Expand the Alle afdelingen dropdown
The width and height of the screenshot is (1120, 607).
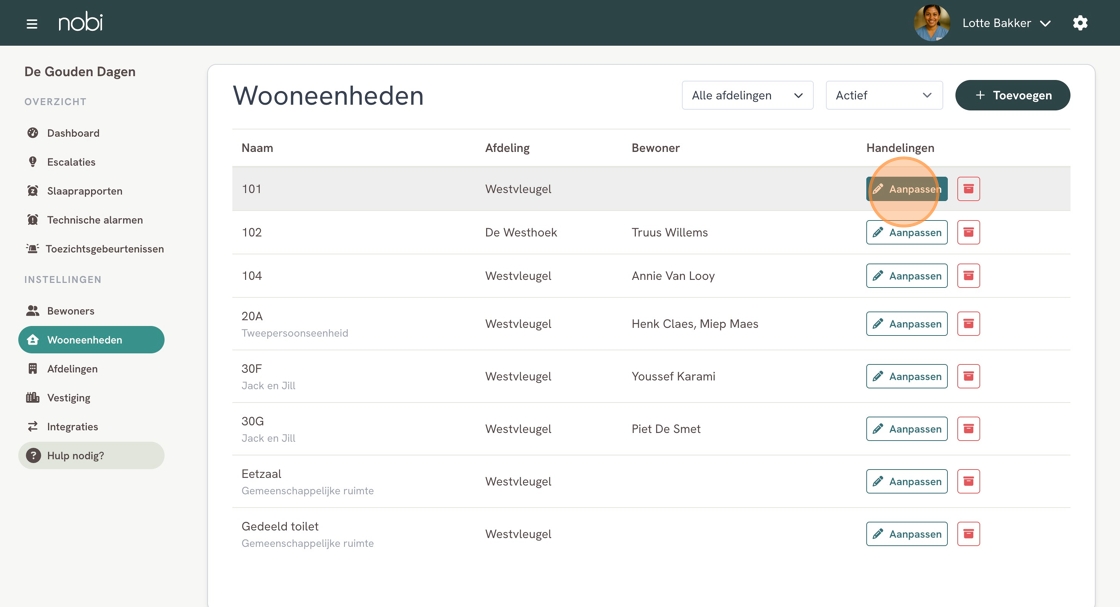coord(747,95)
